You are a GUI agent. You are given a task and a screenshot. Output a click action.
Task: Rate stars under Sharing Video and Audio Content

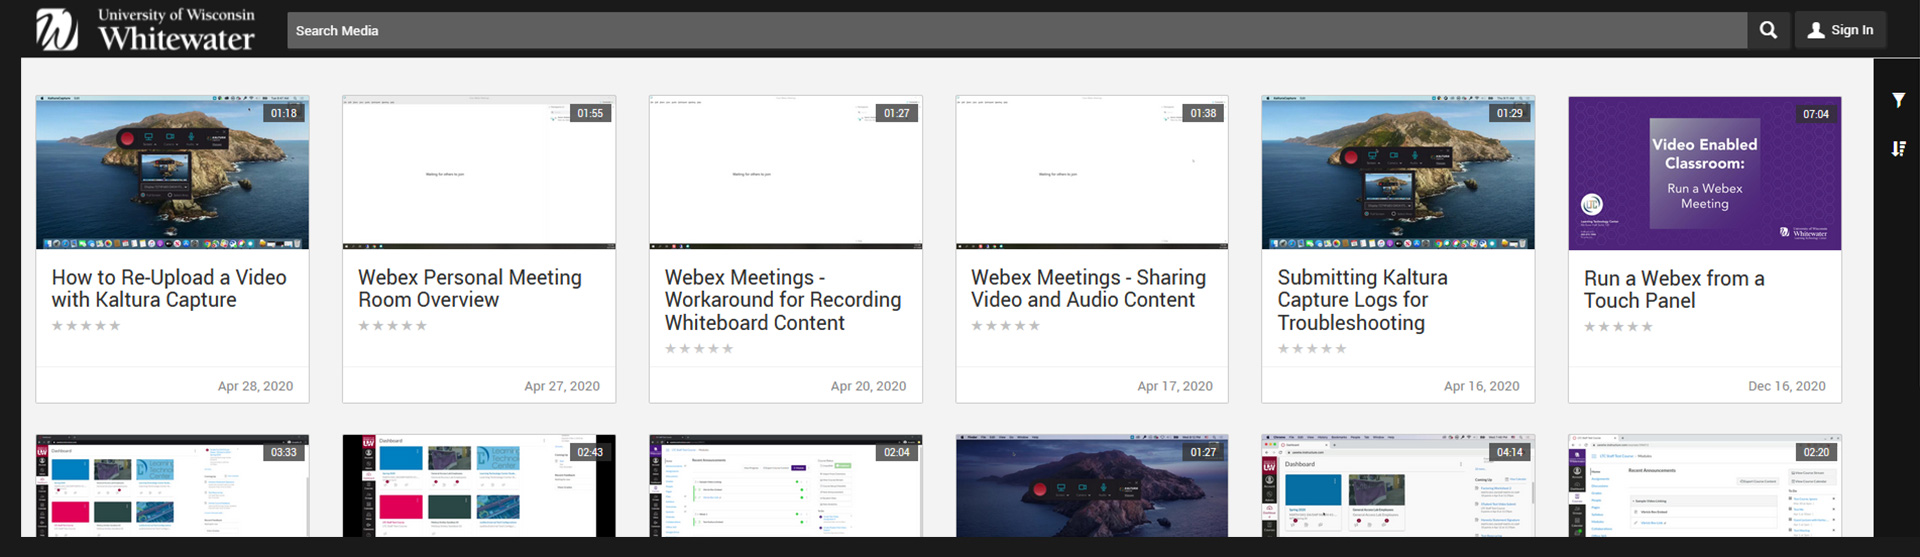[x=1006, y=325]
